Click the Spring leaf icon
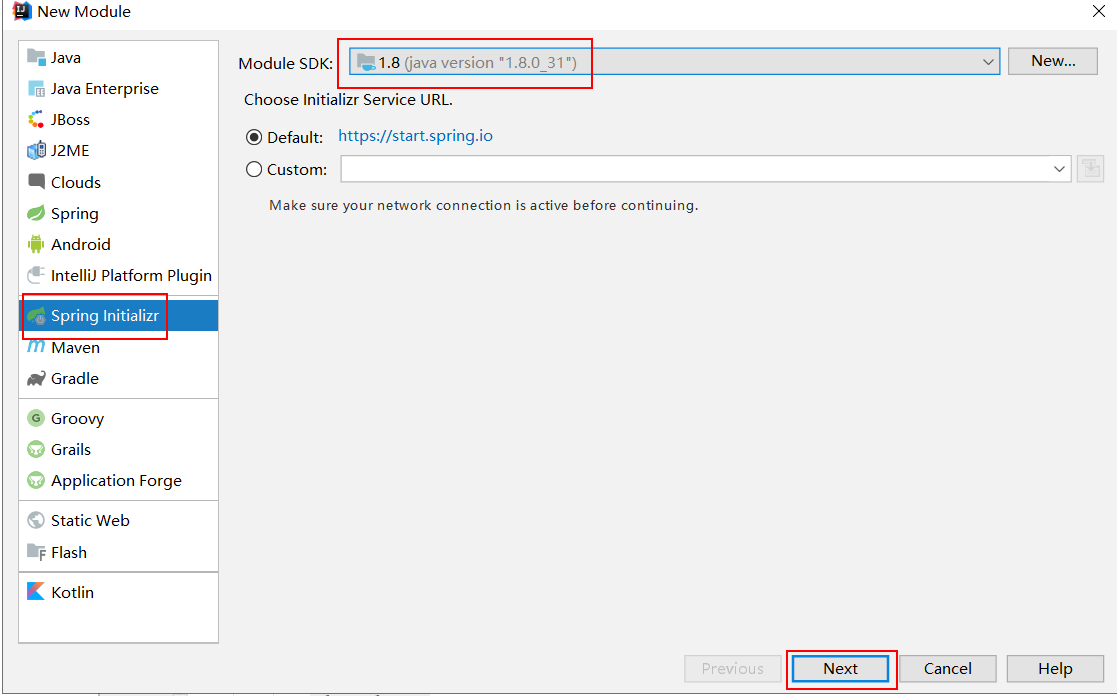1117x696 pixels. [x=36, y=213]
